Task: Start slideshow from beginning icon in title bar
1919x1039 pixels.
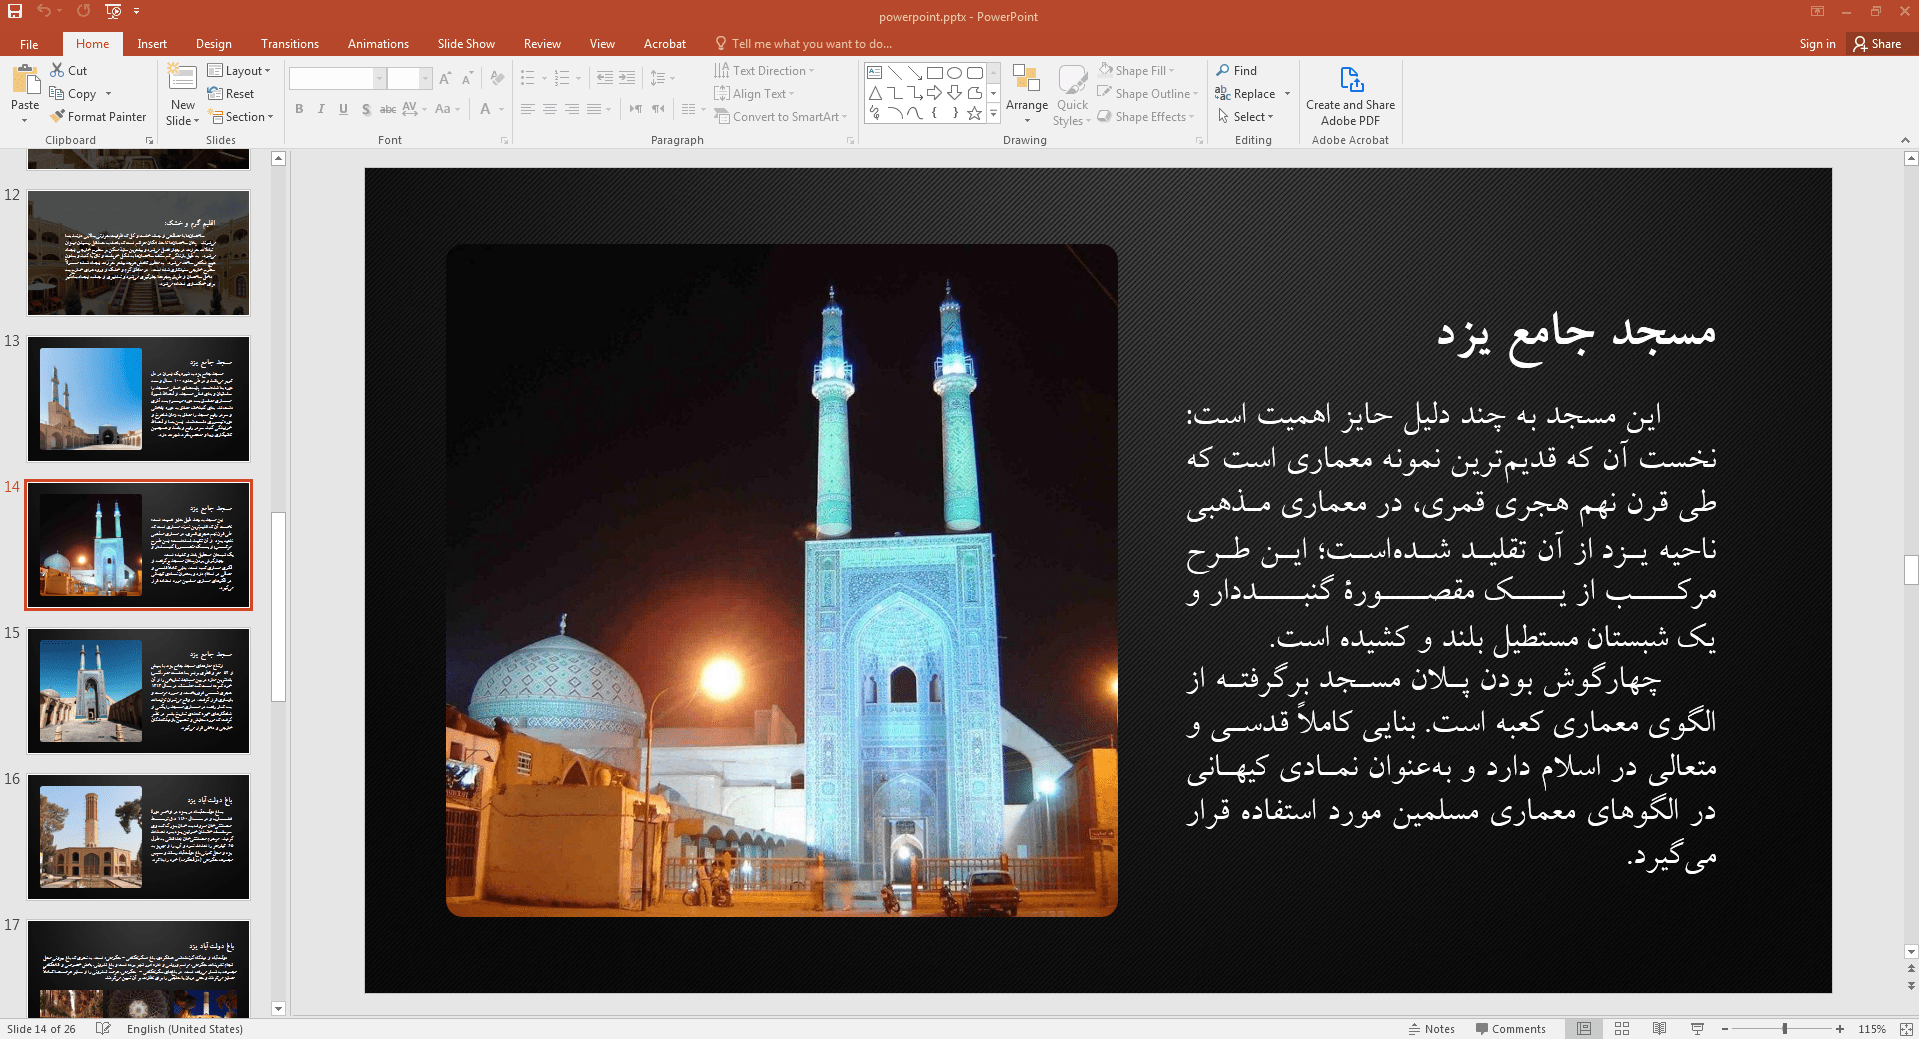Action: [x=113, y=11]
